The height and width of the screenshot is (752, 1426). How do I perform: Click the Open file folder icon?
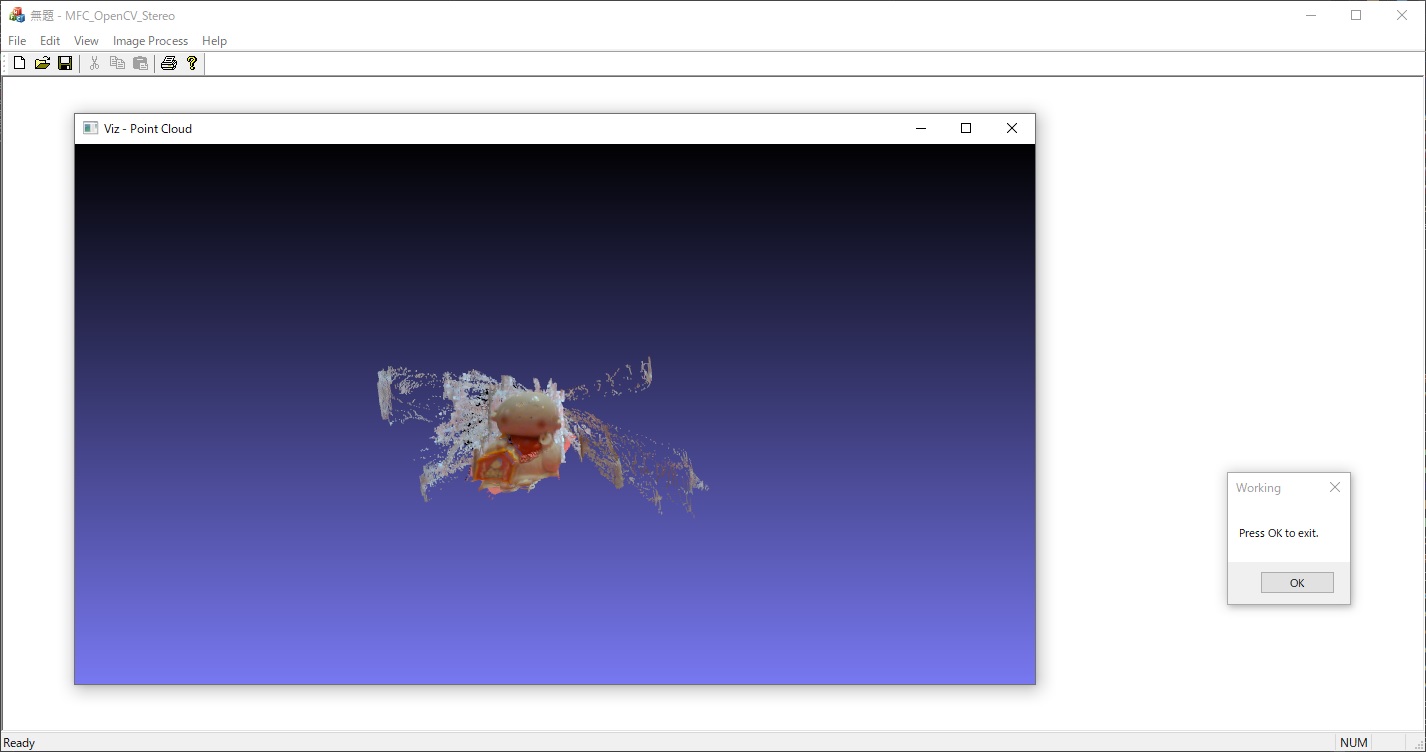(x=42, y=63)
